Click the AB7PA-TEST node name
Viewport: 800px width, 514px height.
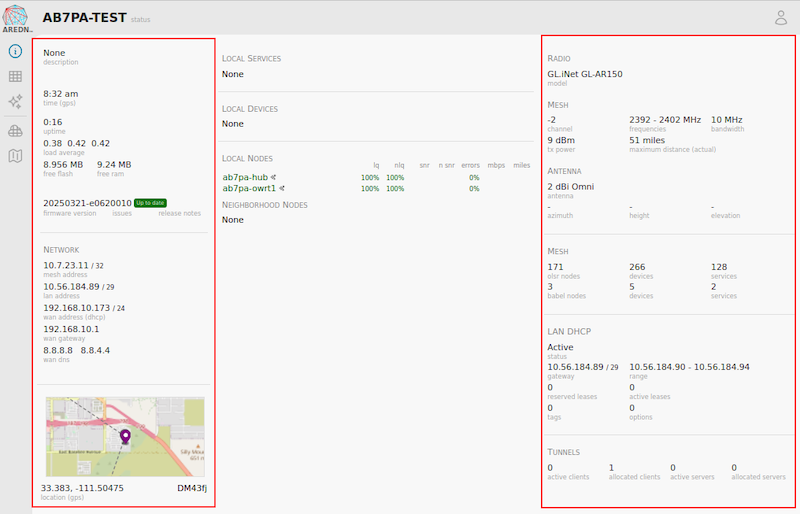84,17
